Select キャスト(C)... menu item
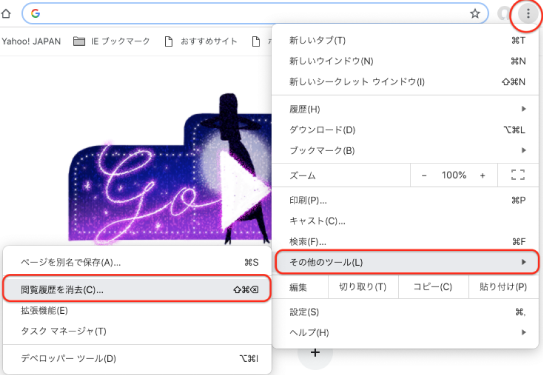This screenshot has height=375, width=543. tap(405, 221)
